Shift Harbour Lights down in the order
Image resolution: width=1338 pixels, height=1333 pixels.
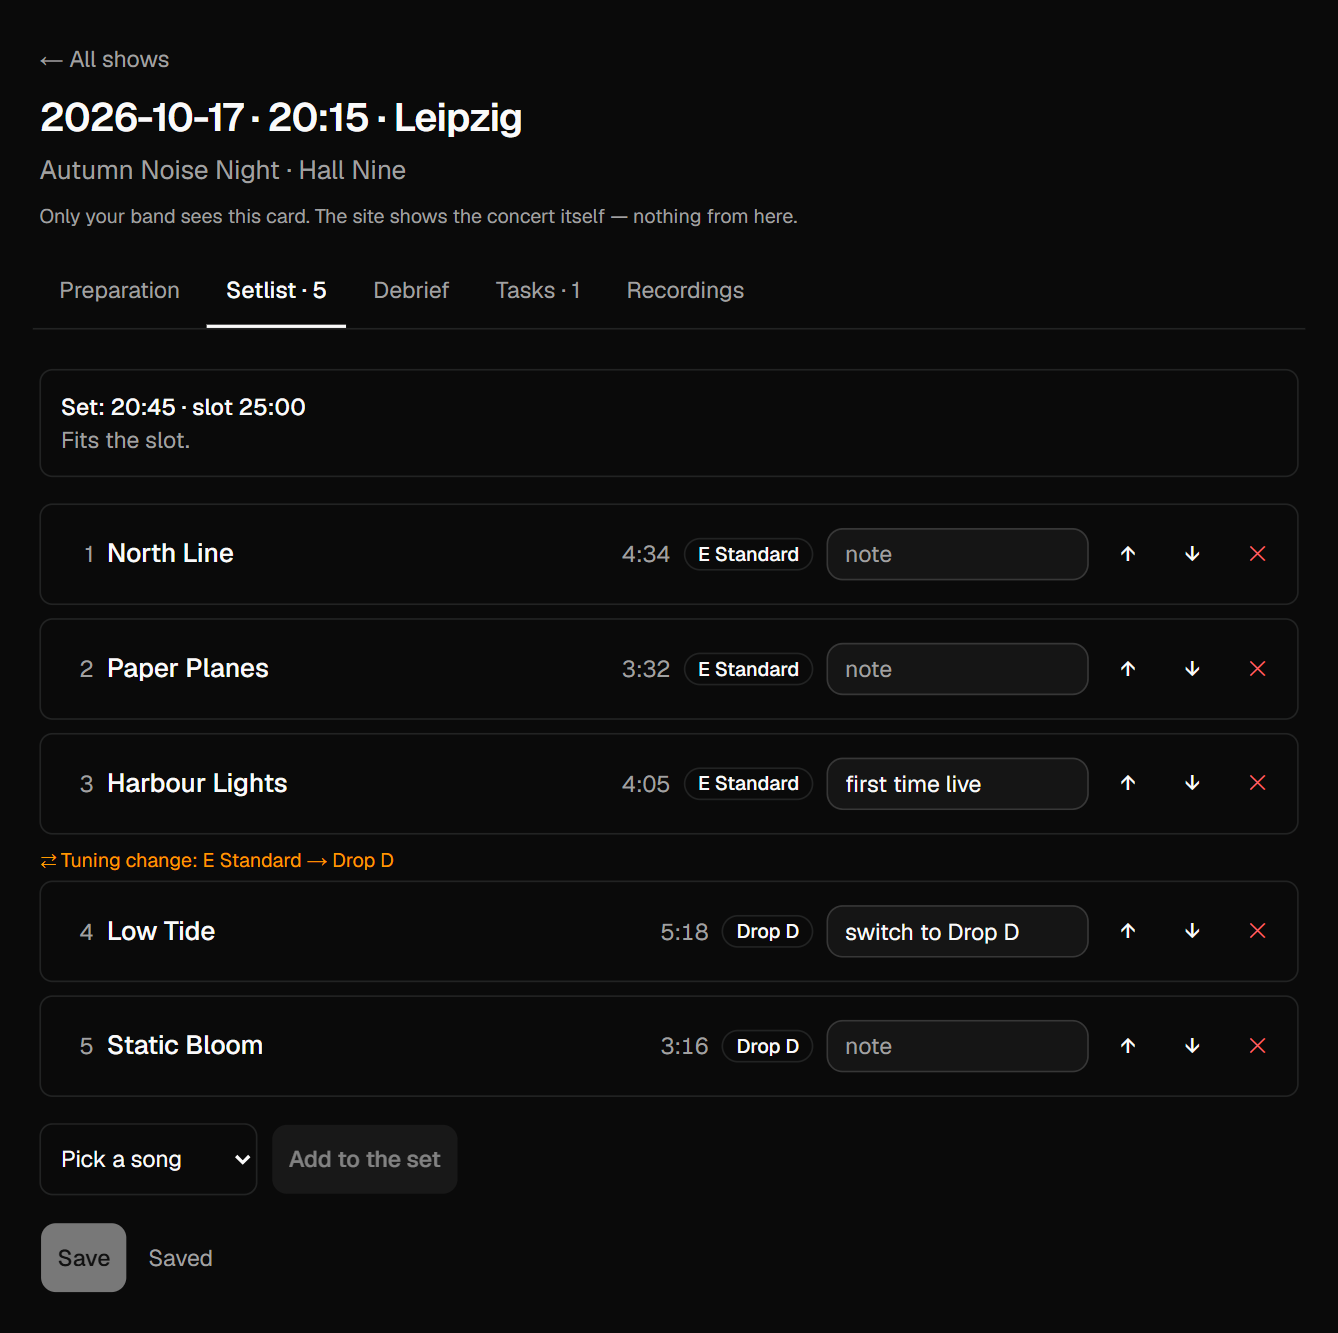pyautogui.click(x=1192, y=783)
